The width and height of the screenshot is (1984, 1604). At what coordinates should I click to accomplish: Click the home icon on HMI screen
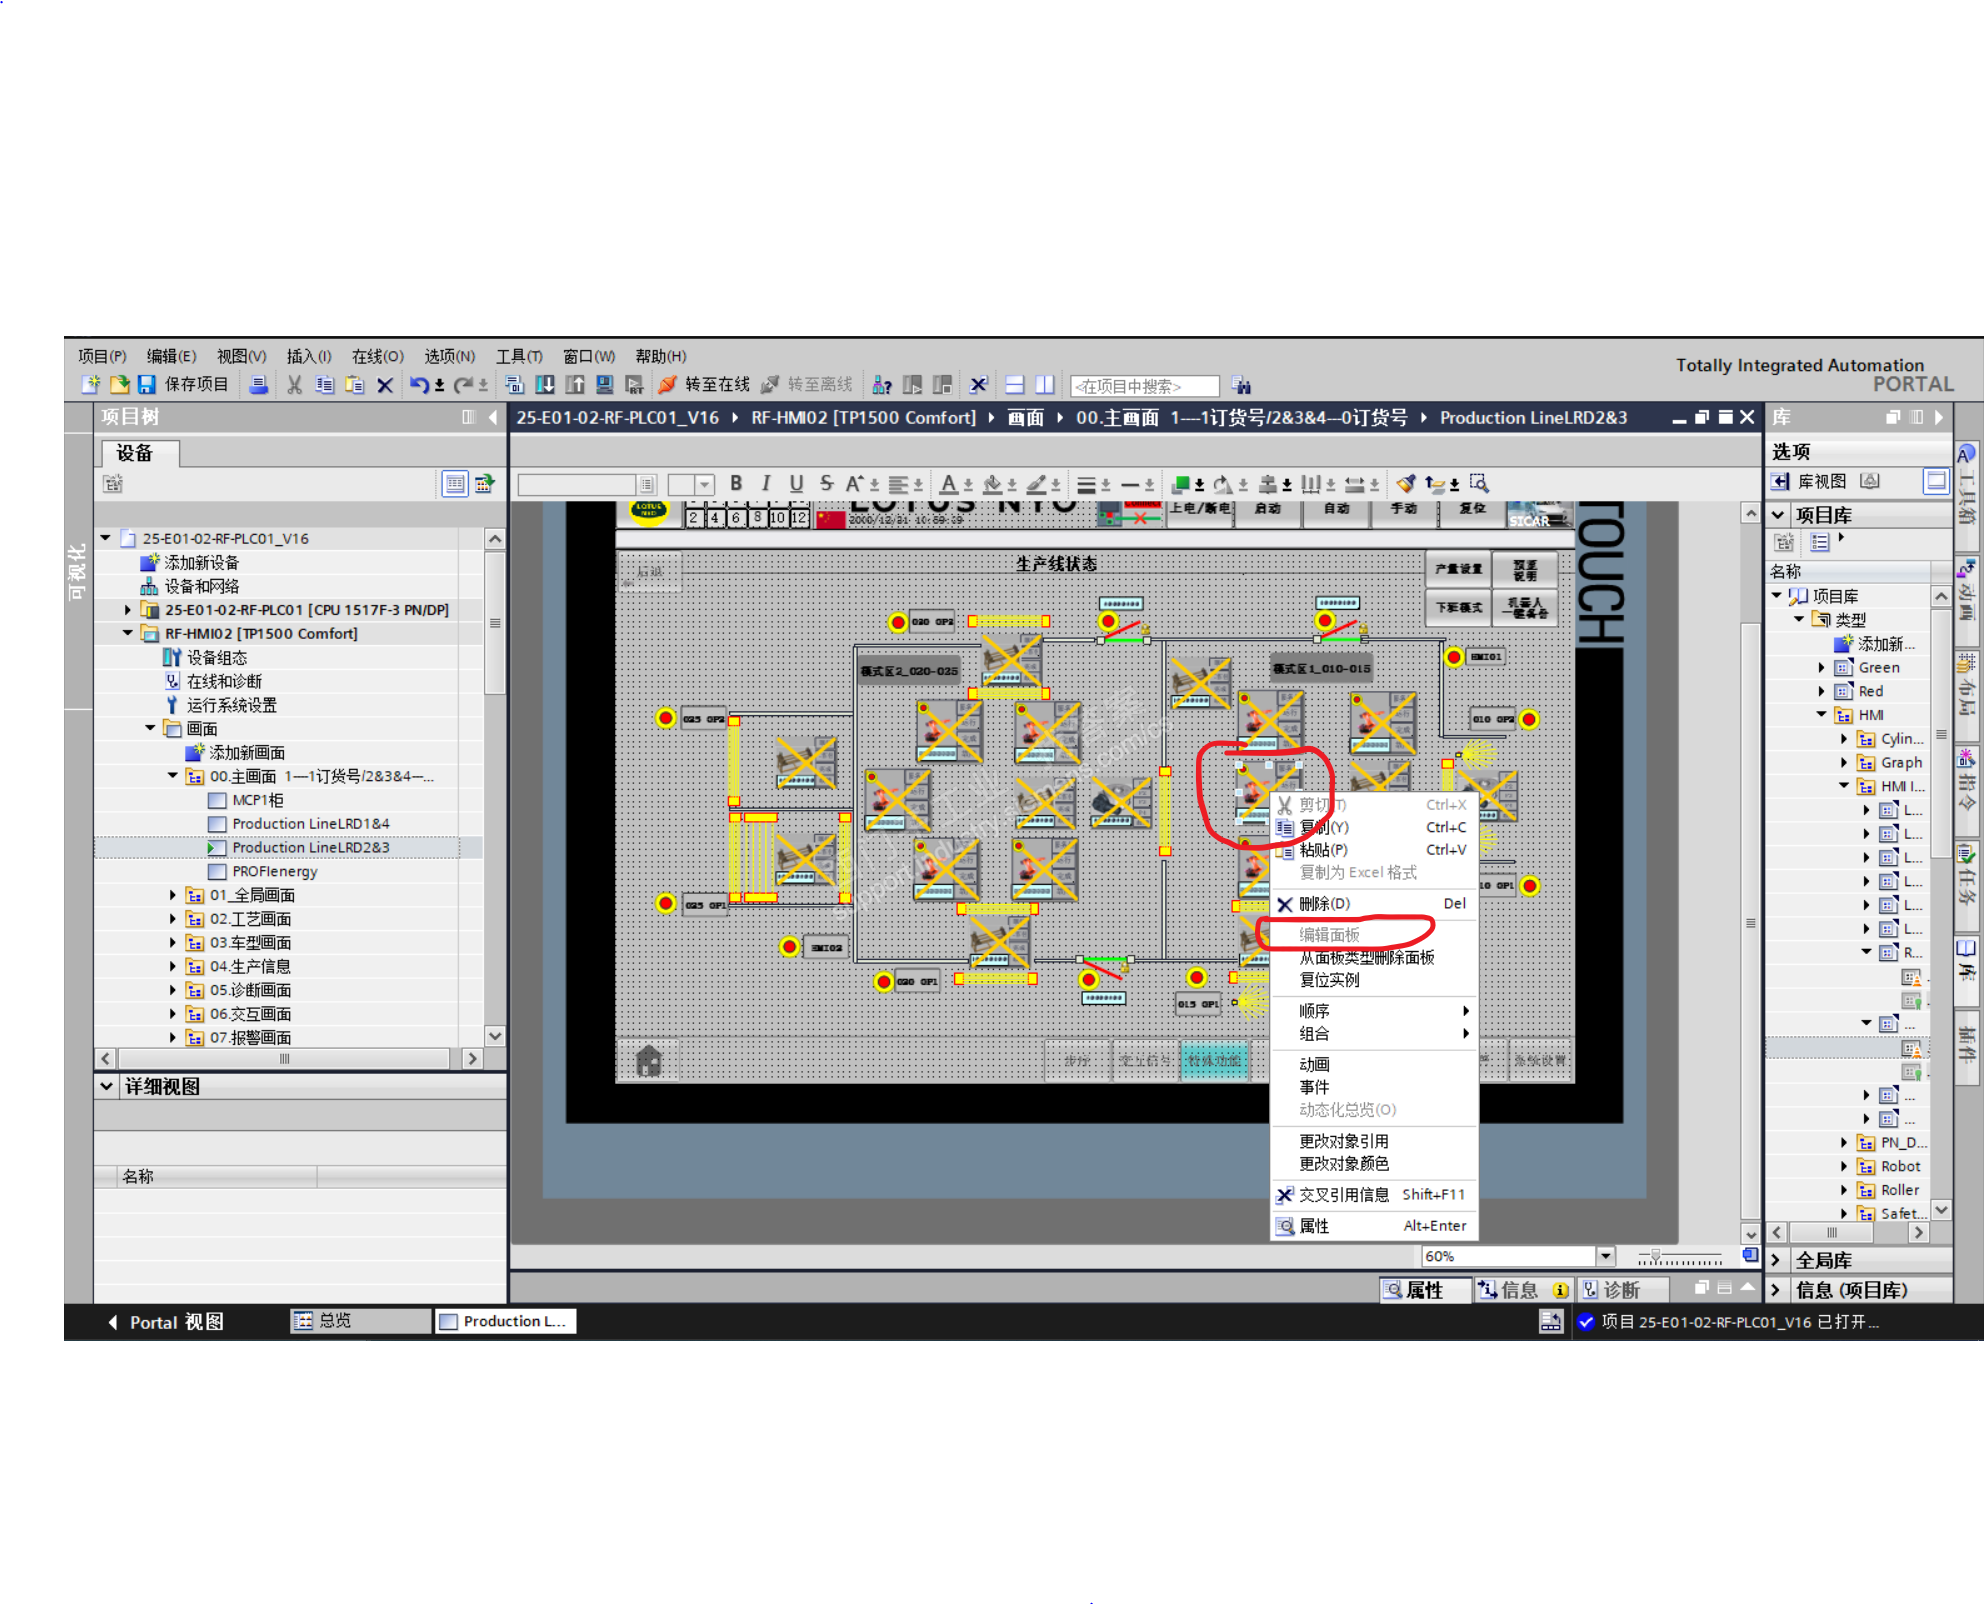point(649,1060)
